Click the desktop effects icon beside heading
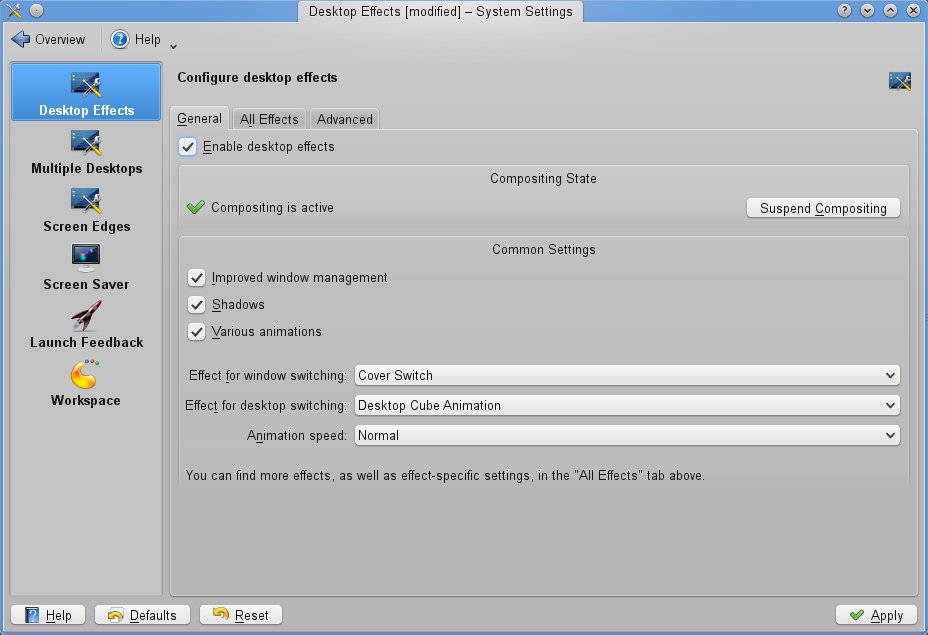Image resolution: width=928 pixels, height=635 pixels. (x=900, y=81)
